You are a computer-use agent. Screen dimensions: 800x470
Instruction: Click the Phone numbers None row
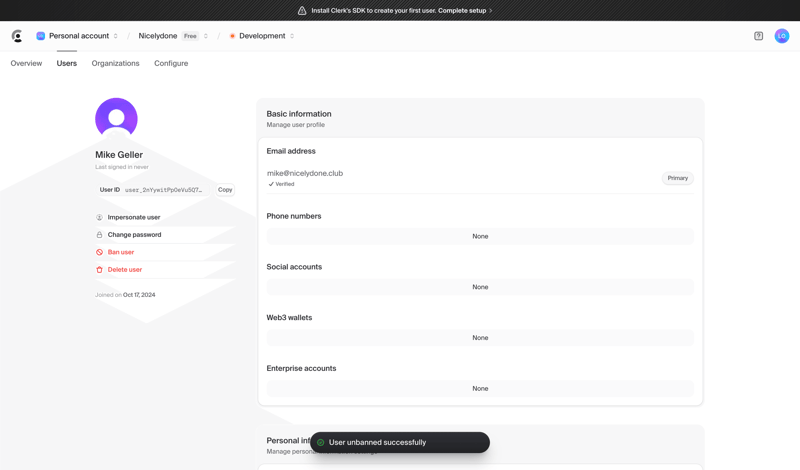tap(480, 236)
